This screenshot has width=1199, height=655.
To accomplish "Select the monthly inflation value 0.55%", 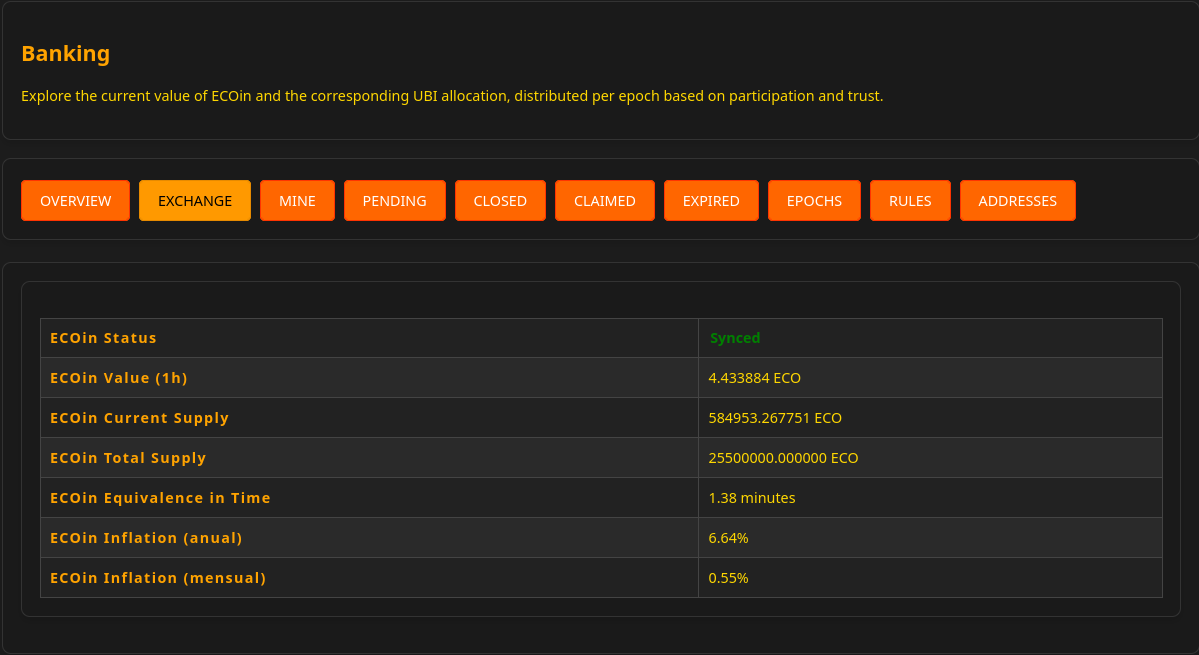I will click(728, 578).
